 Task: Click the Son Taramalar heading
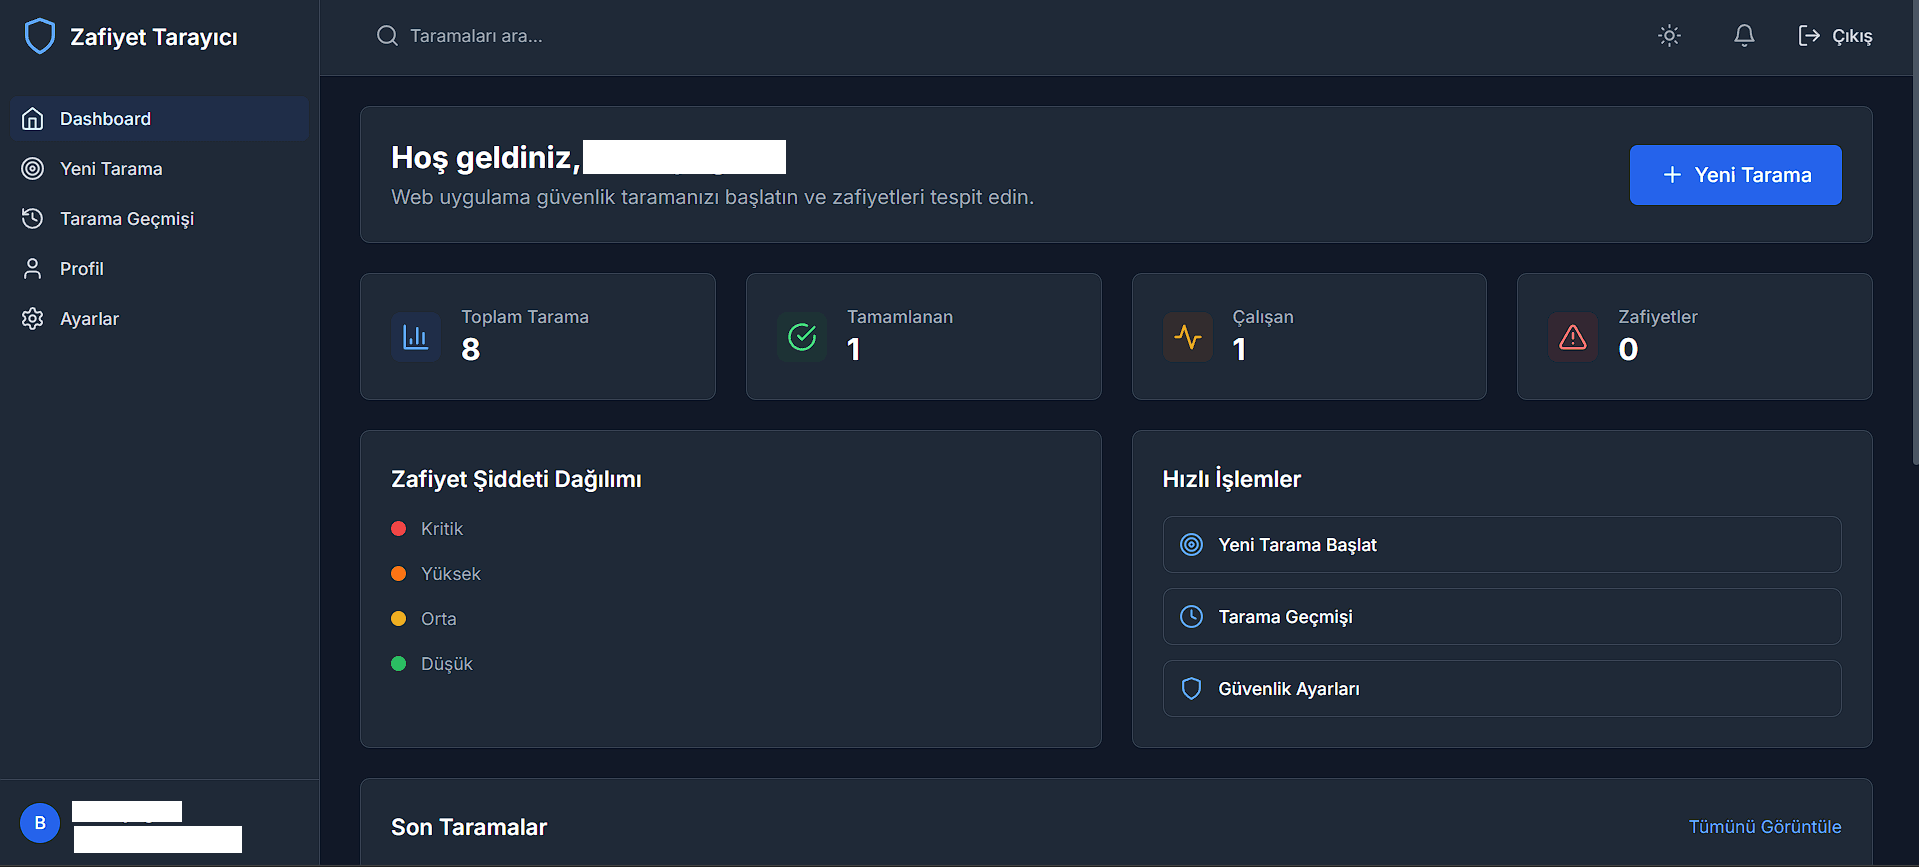click(469, 827)
